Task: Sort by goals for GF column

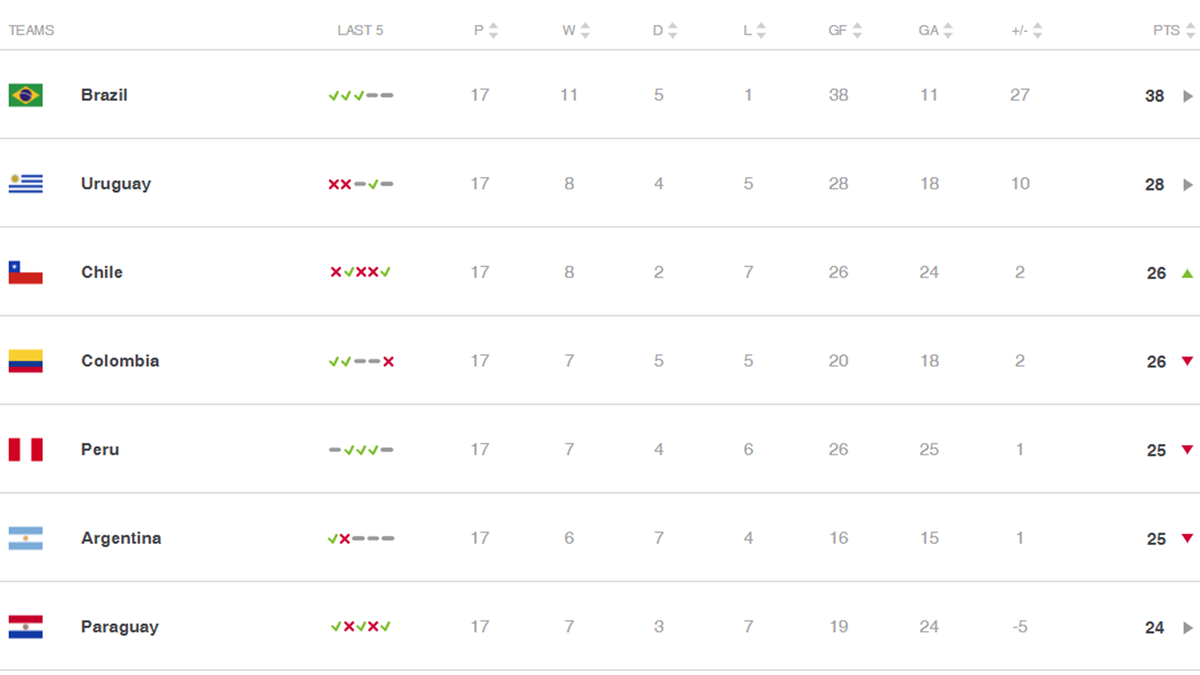Action: pos(845,31)
